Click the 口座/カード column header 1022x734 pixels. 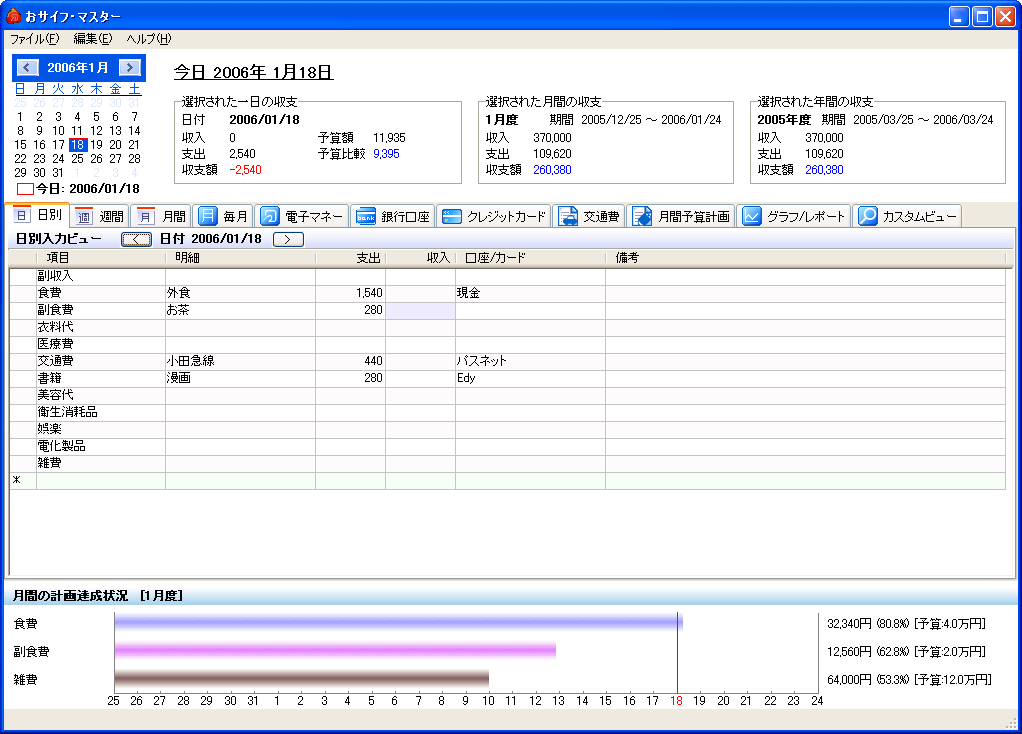point(531,258)
